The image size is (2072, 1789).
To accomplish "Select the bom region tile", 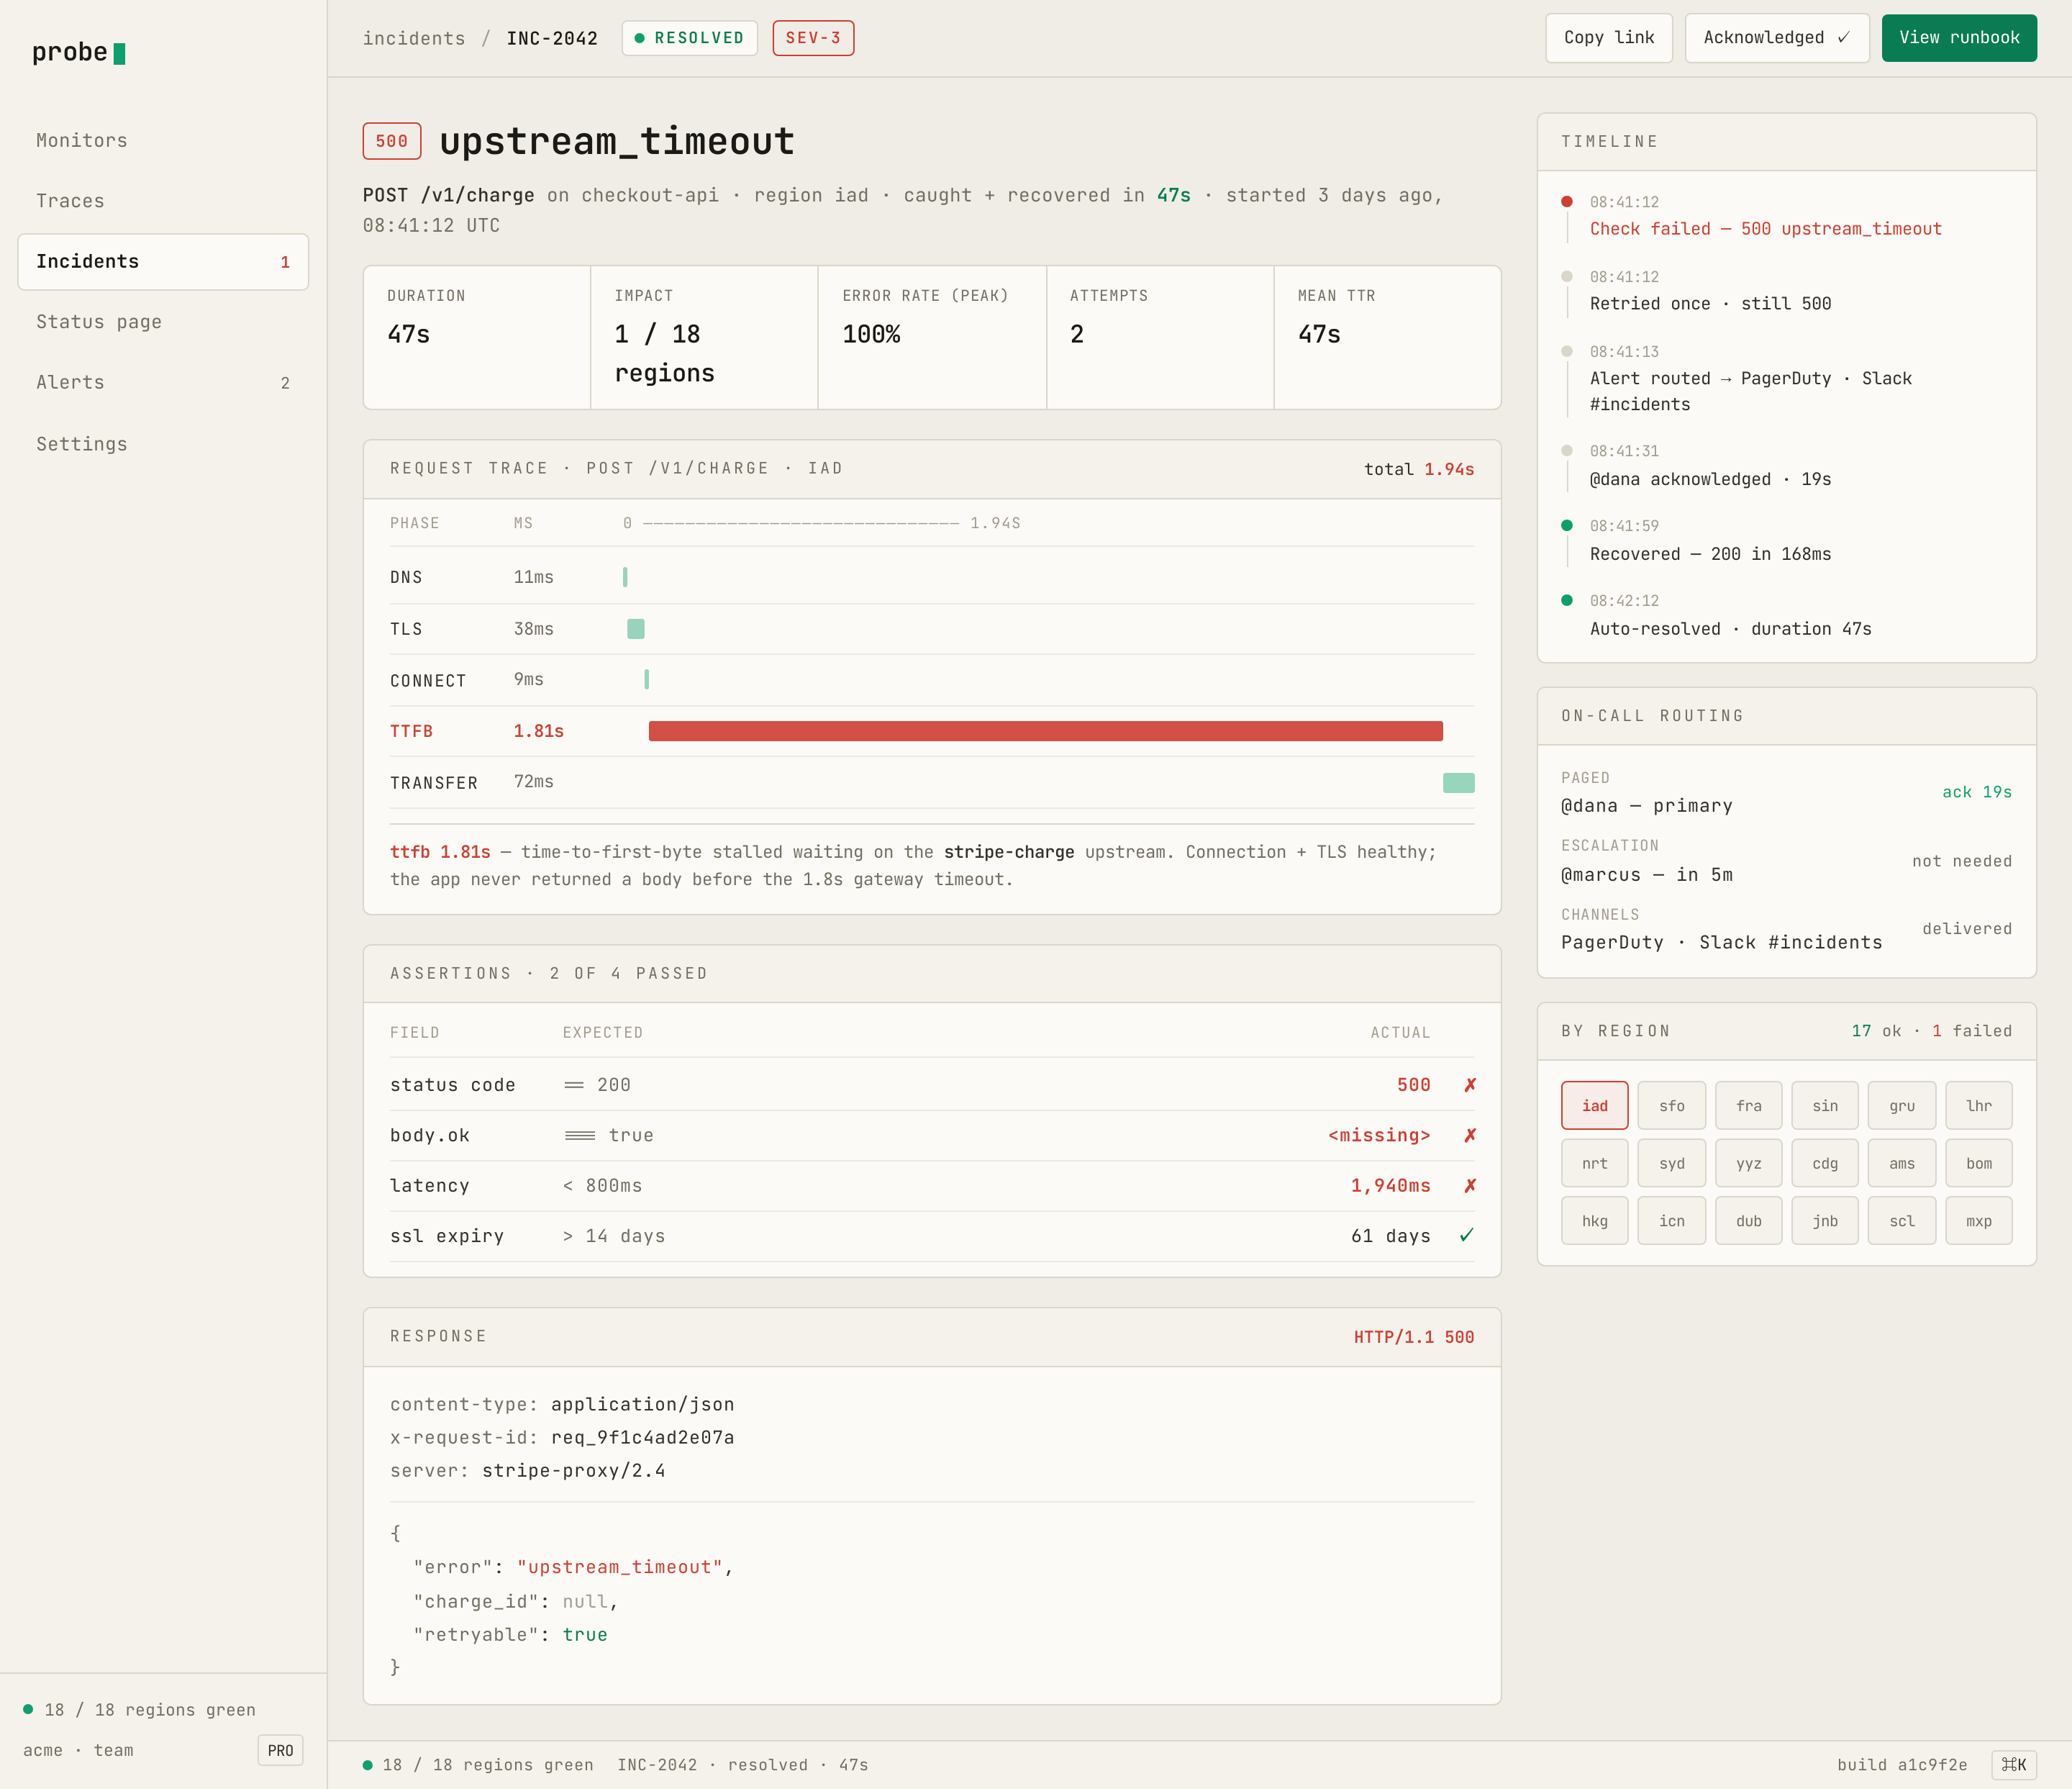I will click(x=1978, y=1163).
